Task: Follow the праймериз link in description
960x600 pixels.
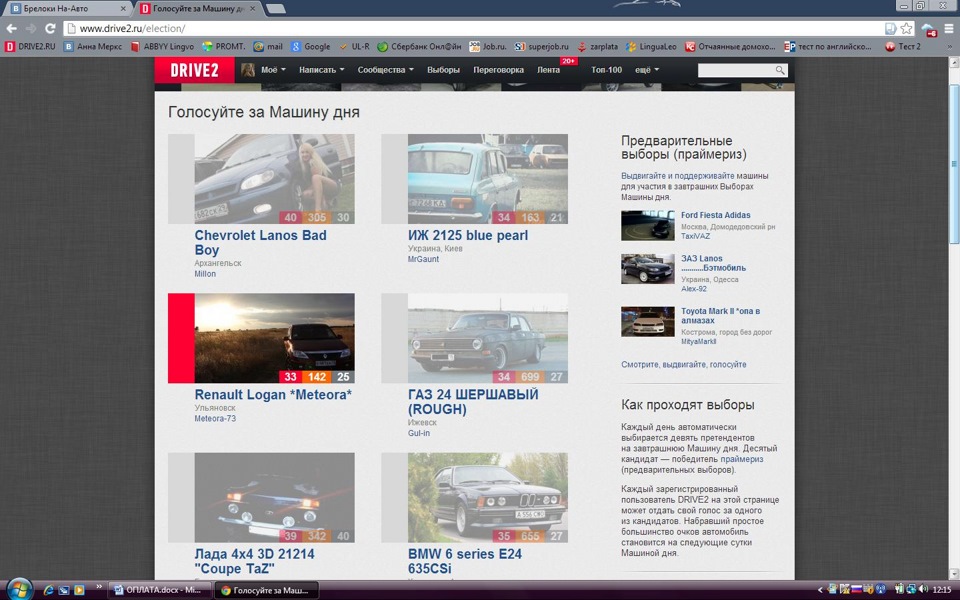Action: pyautogui.click(x=741, y=459)
